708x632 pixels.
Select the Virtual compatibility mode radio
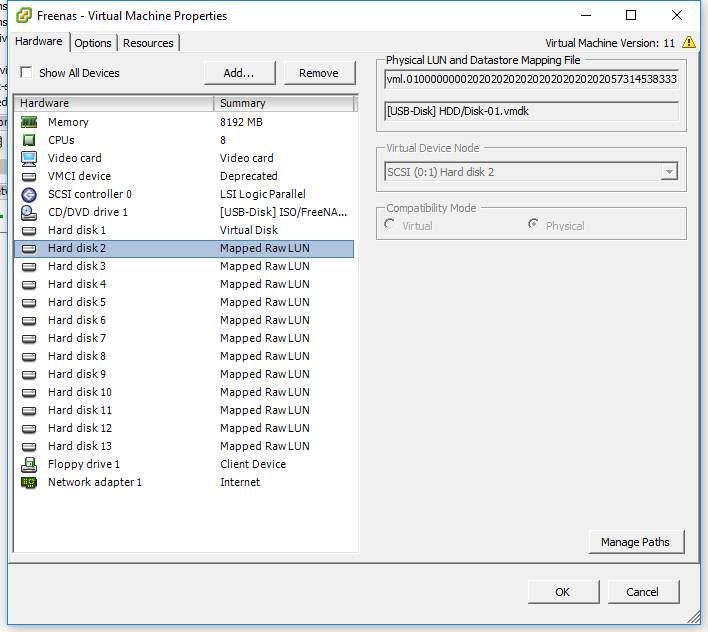click(390, 224)
